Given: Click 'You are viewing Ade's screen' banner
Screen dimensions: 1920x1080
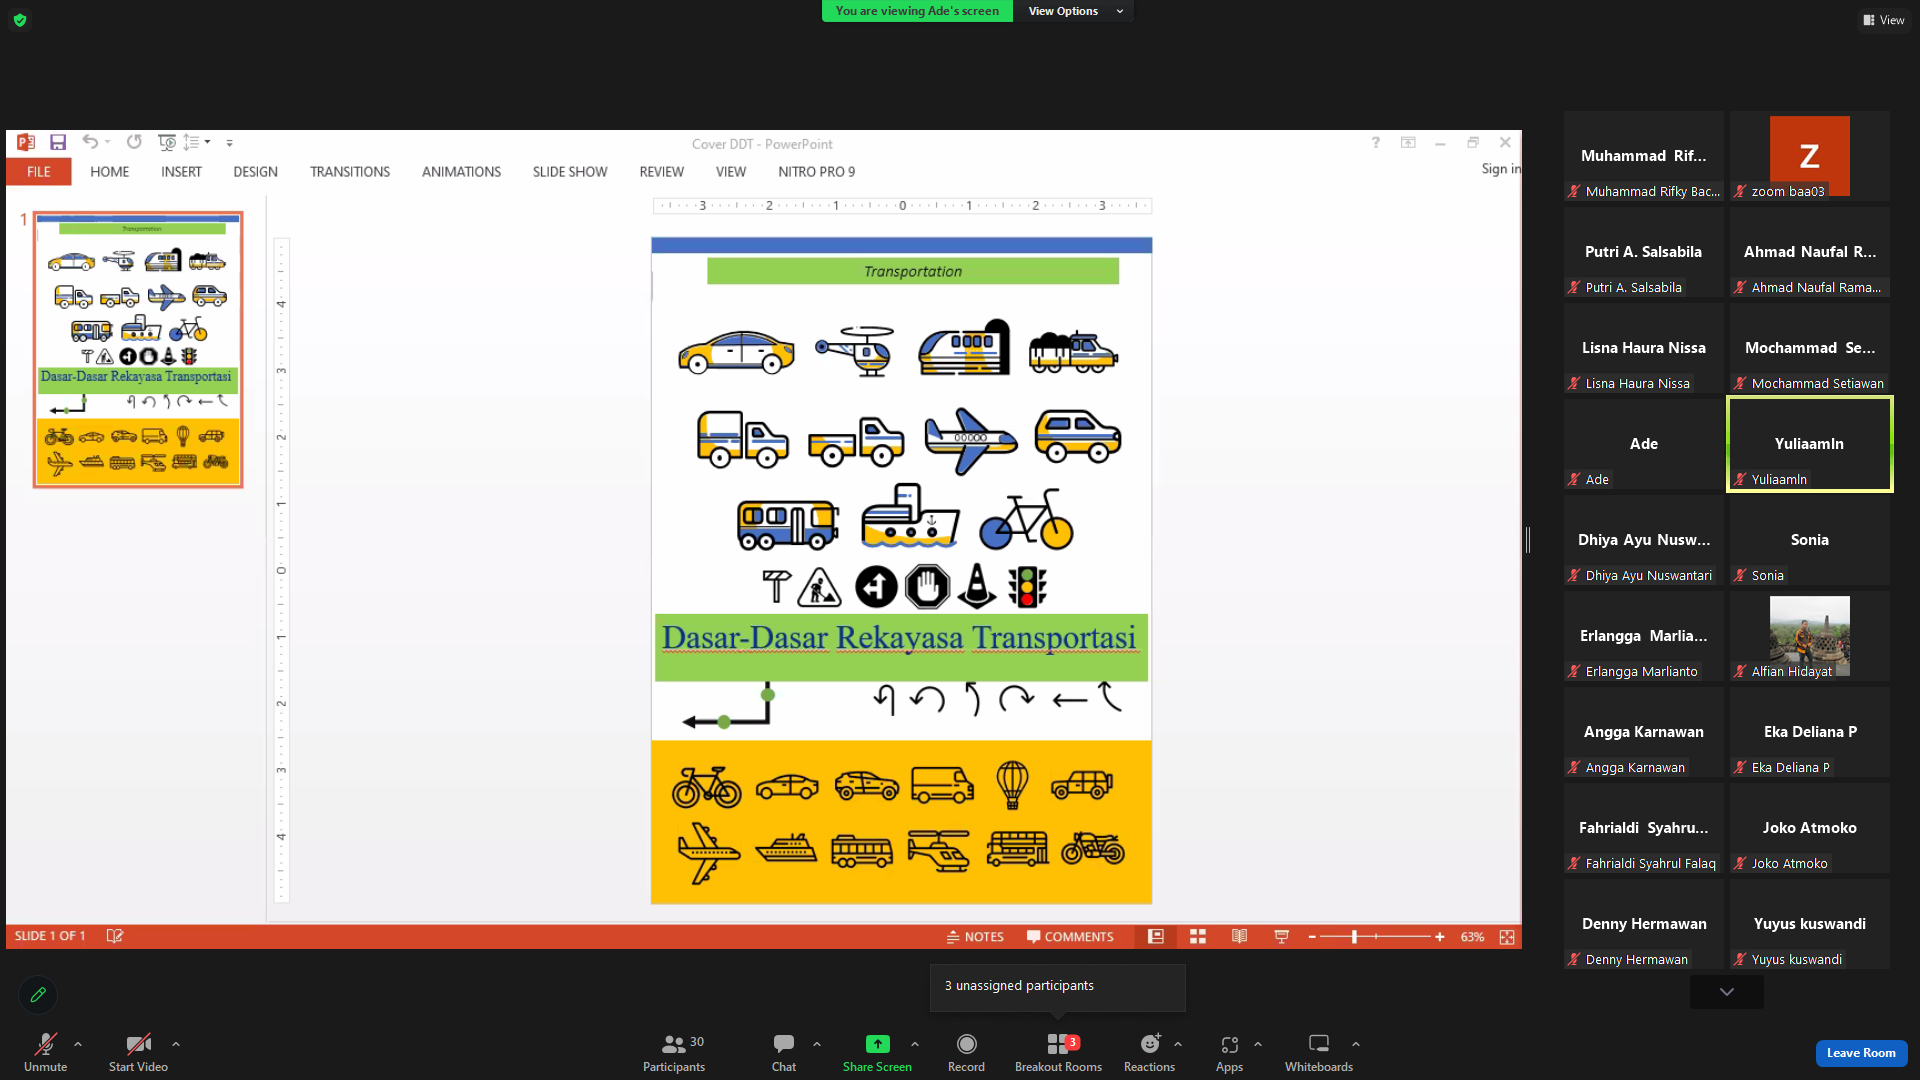Looking at the screenshot, I should (917, 11).
